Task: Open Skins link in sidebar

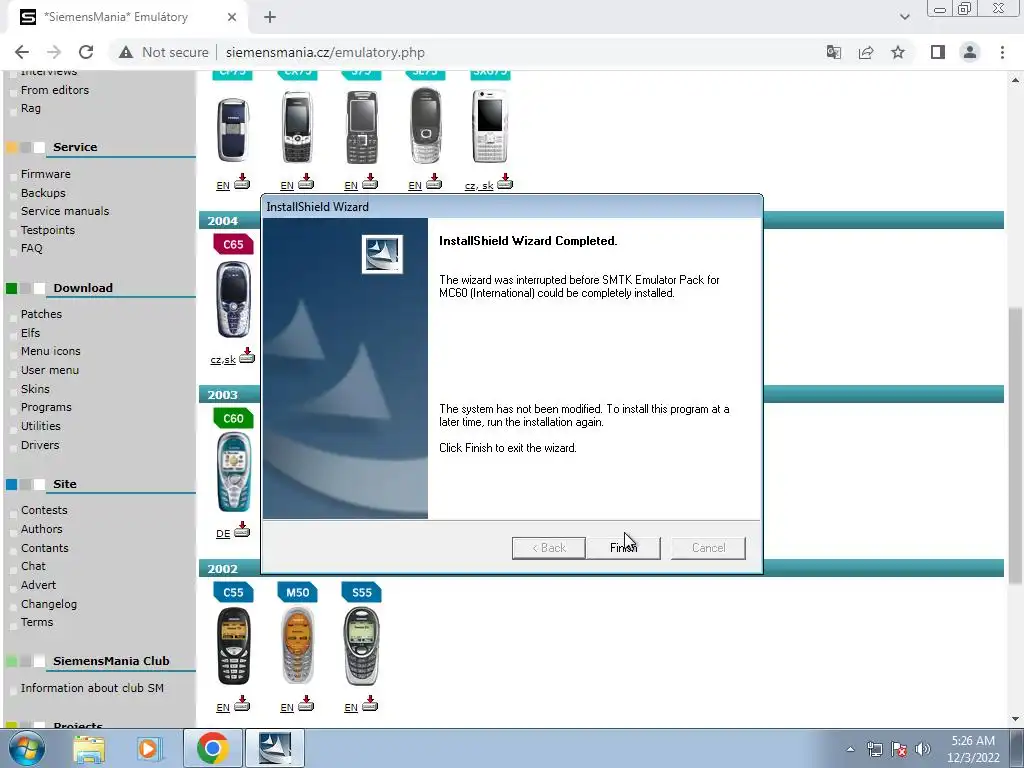Action: tap(35, 389)
